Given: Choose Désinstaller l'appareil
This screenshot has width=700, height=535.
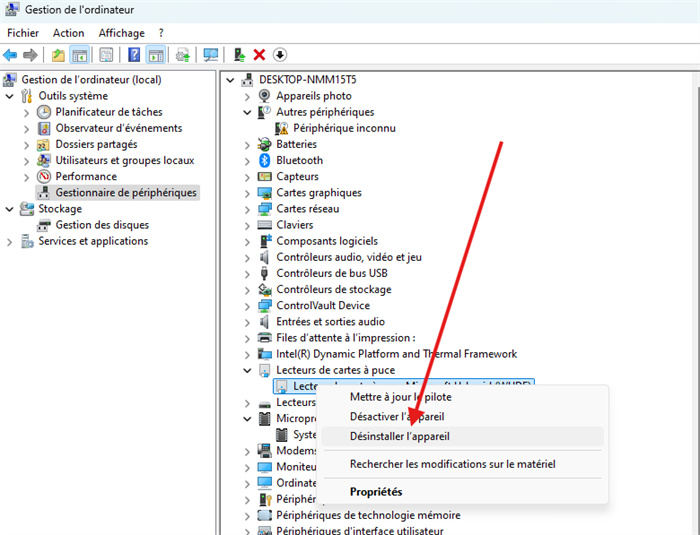Looking at the screenshot, I should [462, 436].
